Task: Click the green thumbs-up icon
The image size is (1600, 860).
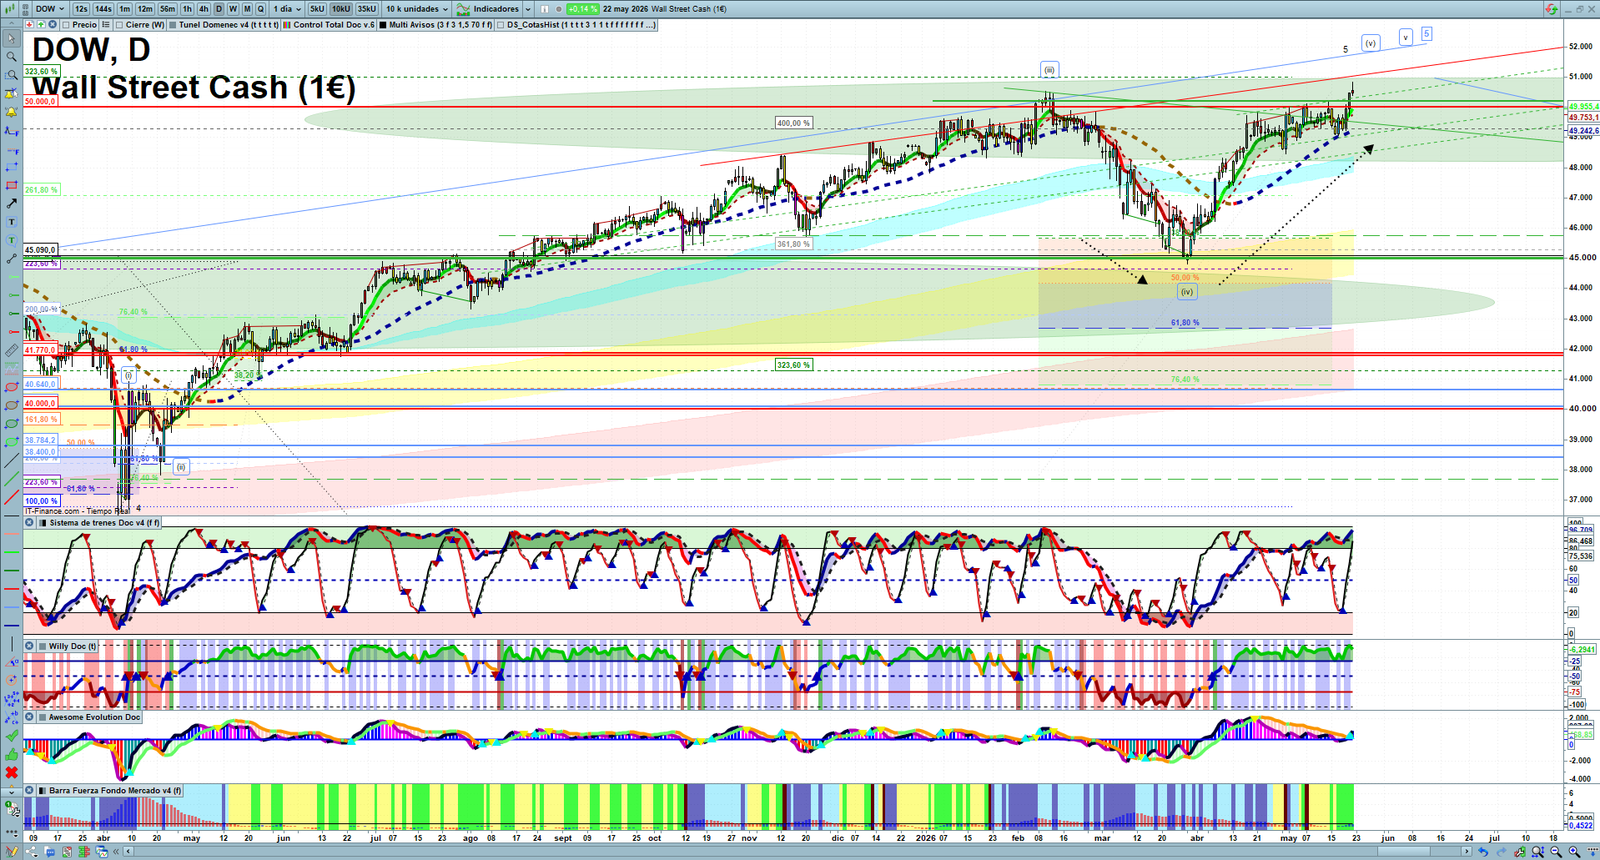Action: 12,752
